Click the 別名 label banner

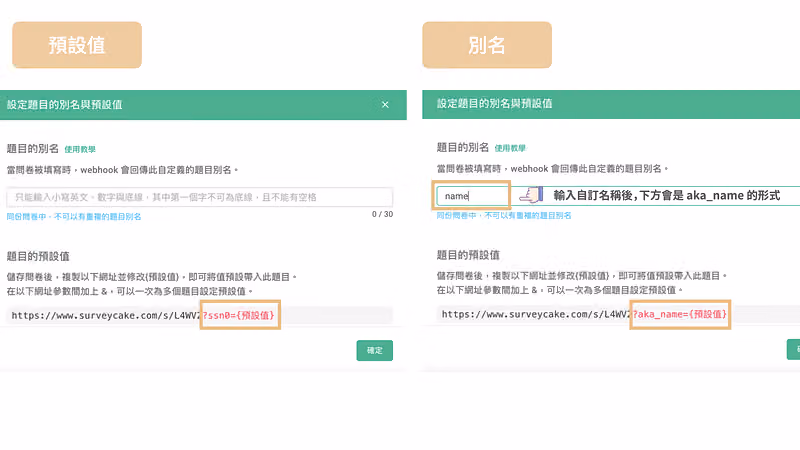tap(487, 45)
